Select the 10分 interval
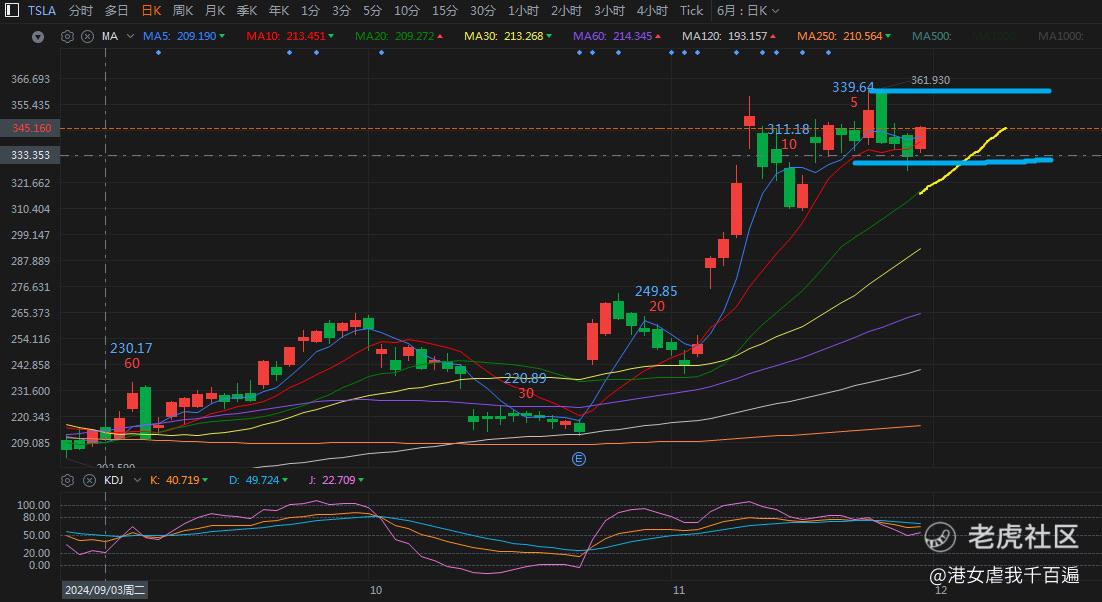This screenshot has width=1102, height=602. click(406, 11)
